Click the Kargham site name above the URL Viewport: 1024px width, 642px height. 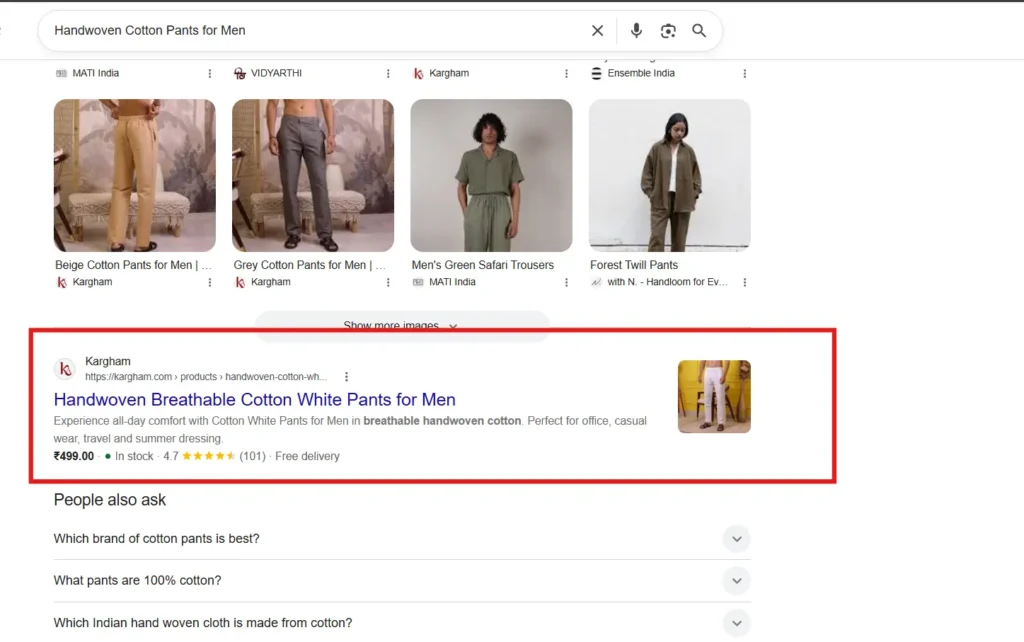108,361
